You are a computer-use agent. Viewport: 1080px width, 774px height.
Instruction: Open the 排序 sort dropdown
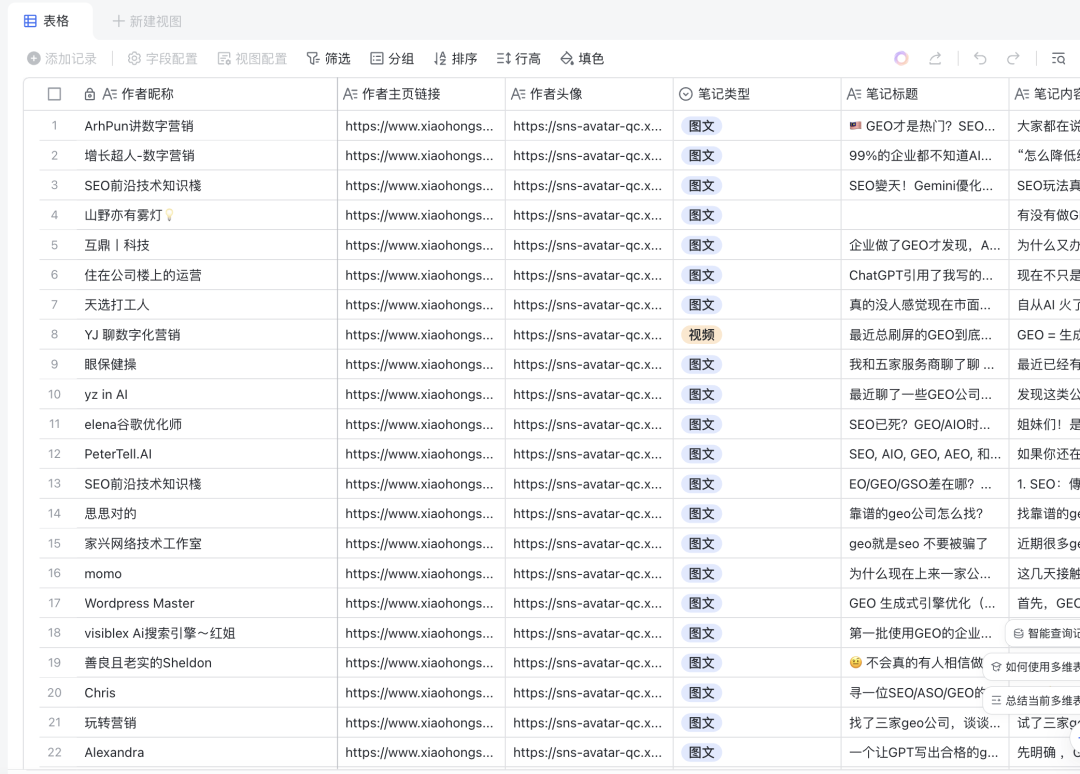[x=455, y=59]
